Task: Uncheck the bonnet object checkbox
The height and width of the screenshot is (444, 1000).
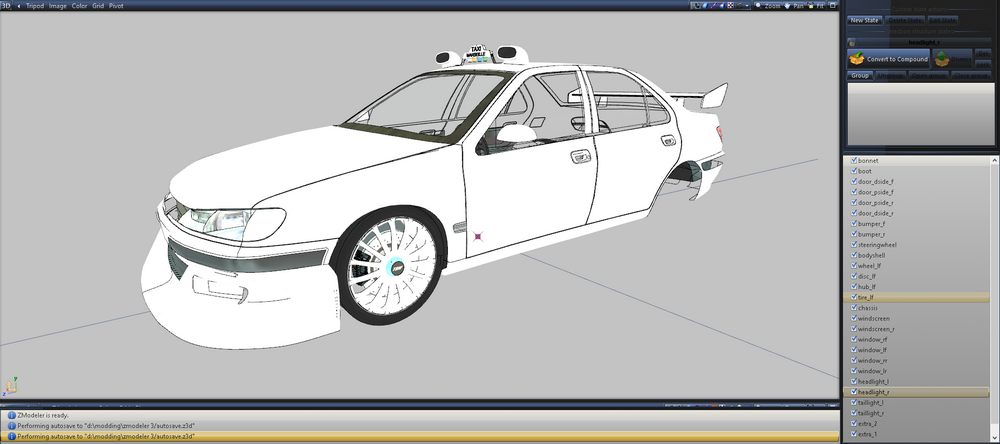Action: [x=853, y=160]
